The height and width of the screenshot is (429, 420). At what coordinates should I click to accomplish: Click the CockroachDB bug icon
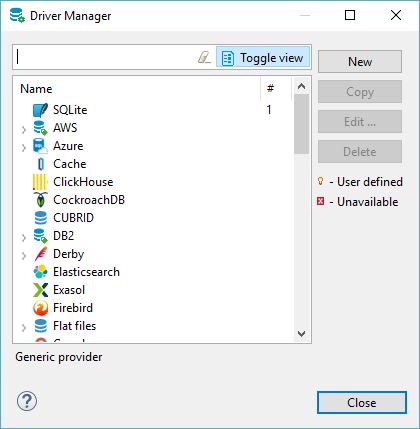coord(40,200)
